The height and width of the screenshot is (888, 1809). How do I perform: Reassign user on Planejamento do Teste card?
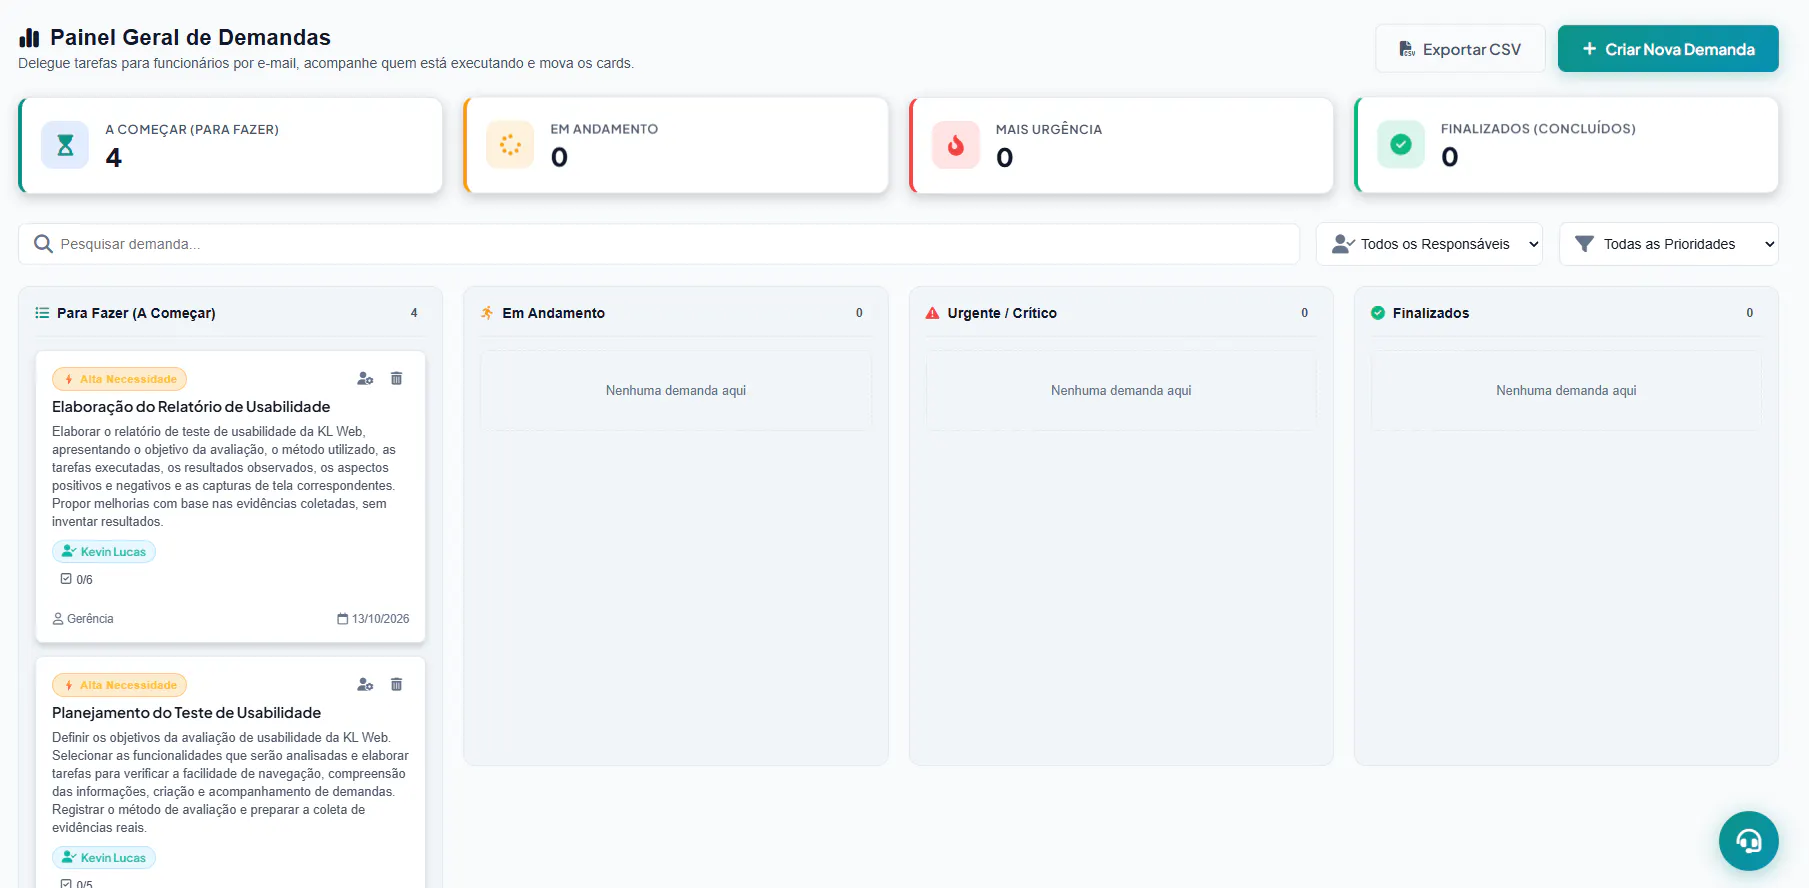click(365, 684)
